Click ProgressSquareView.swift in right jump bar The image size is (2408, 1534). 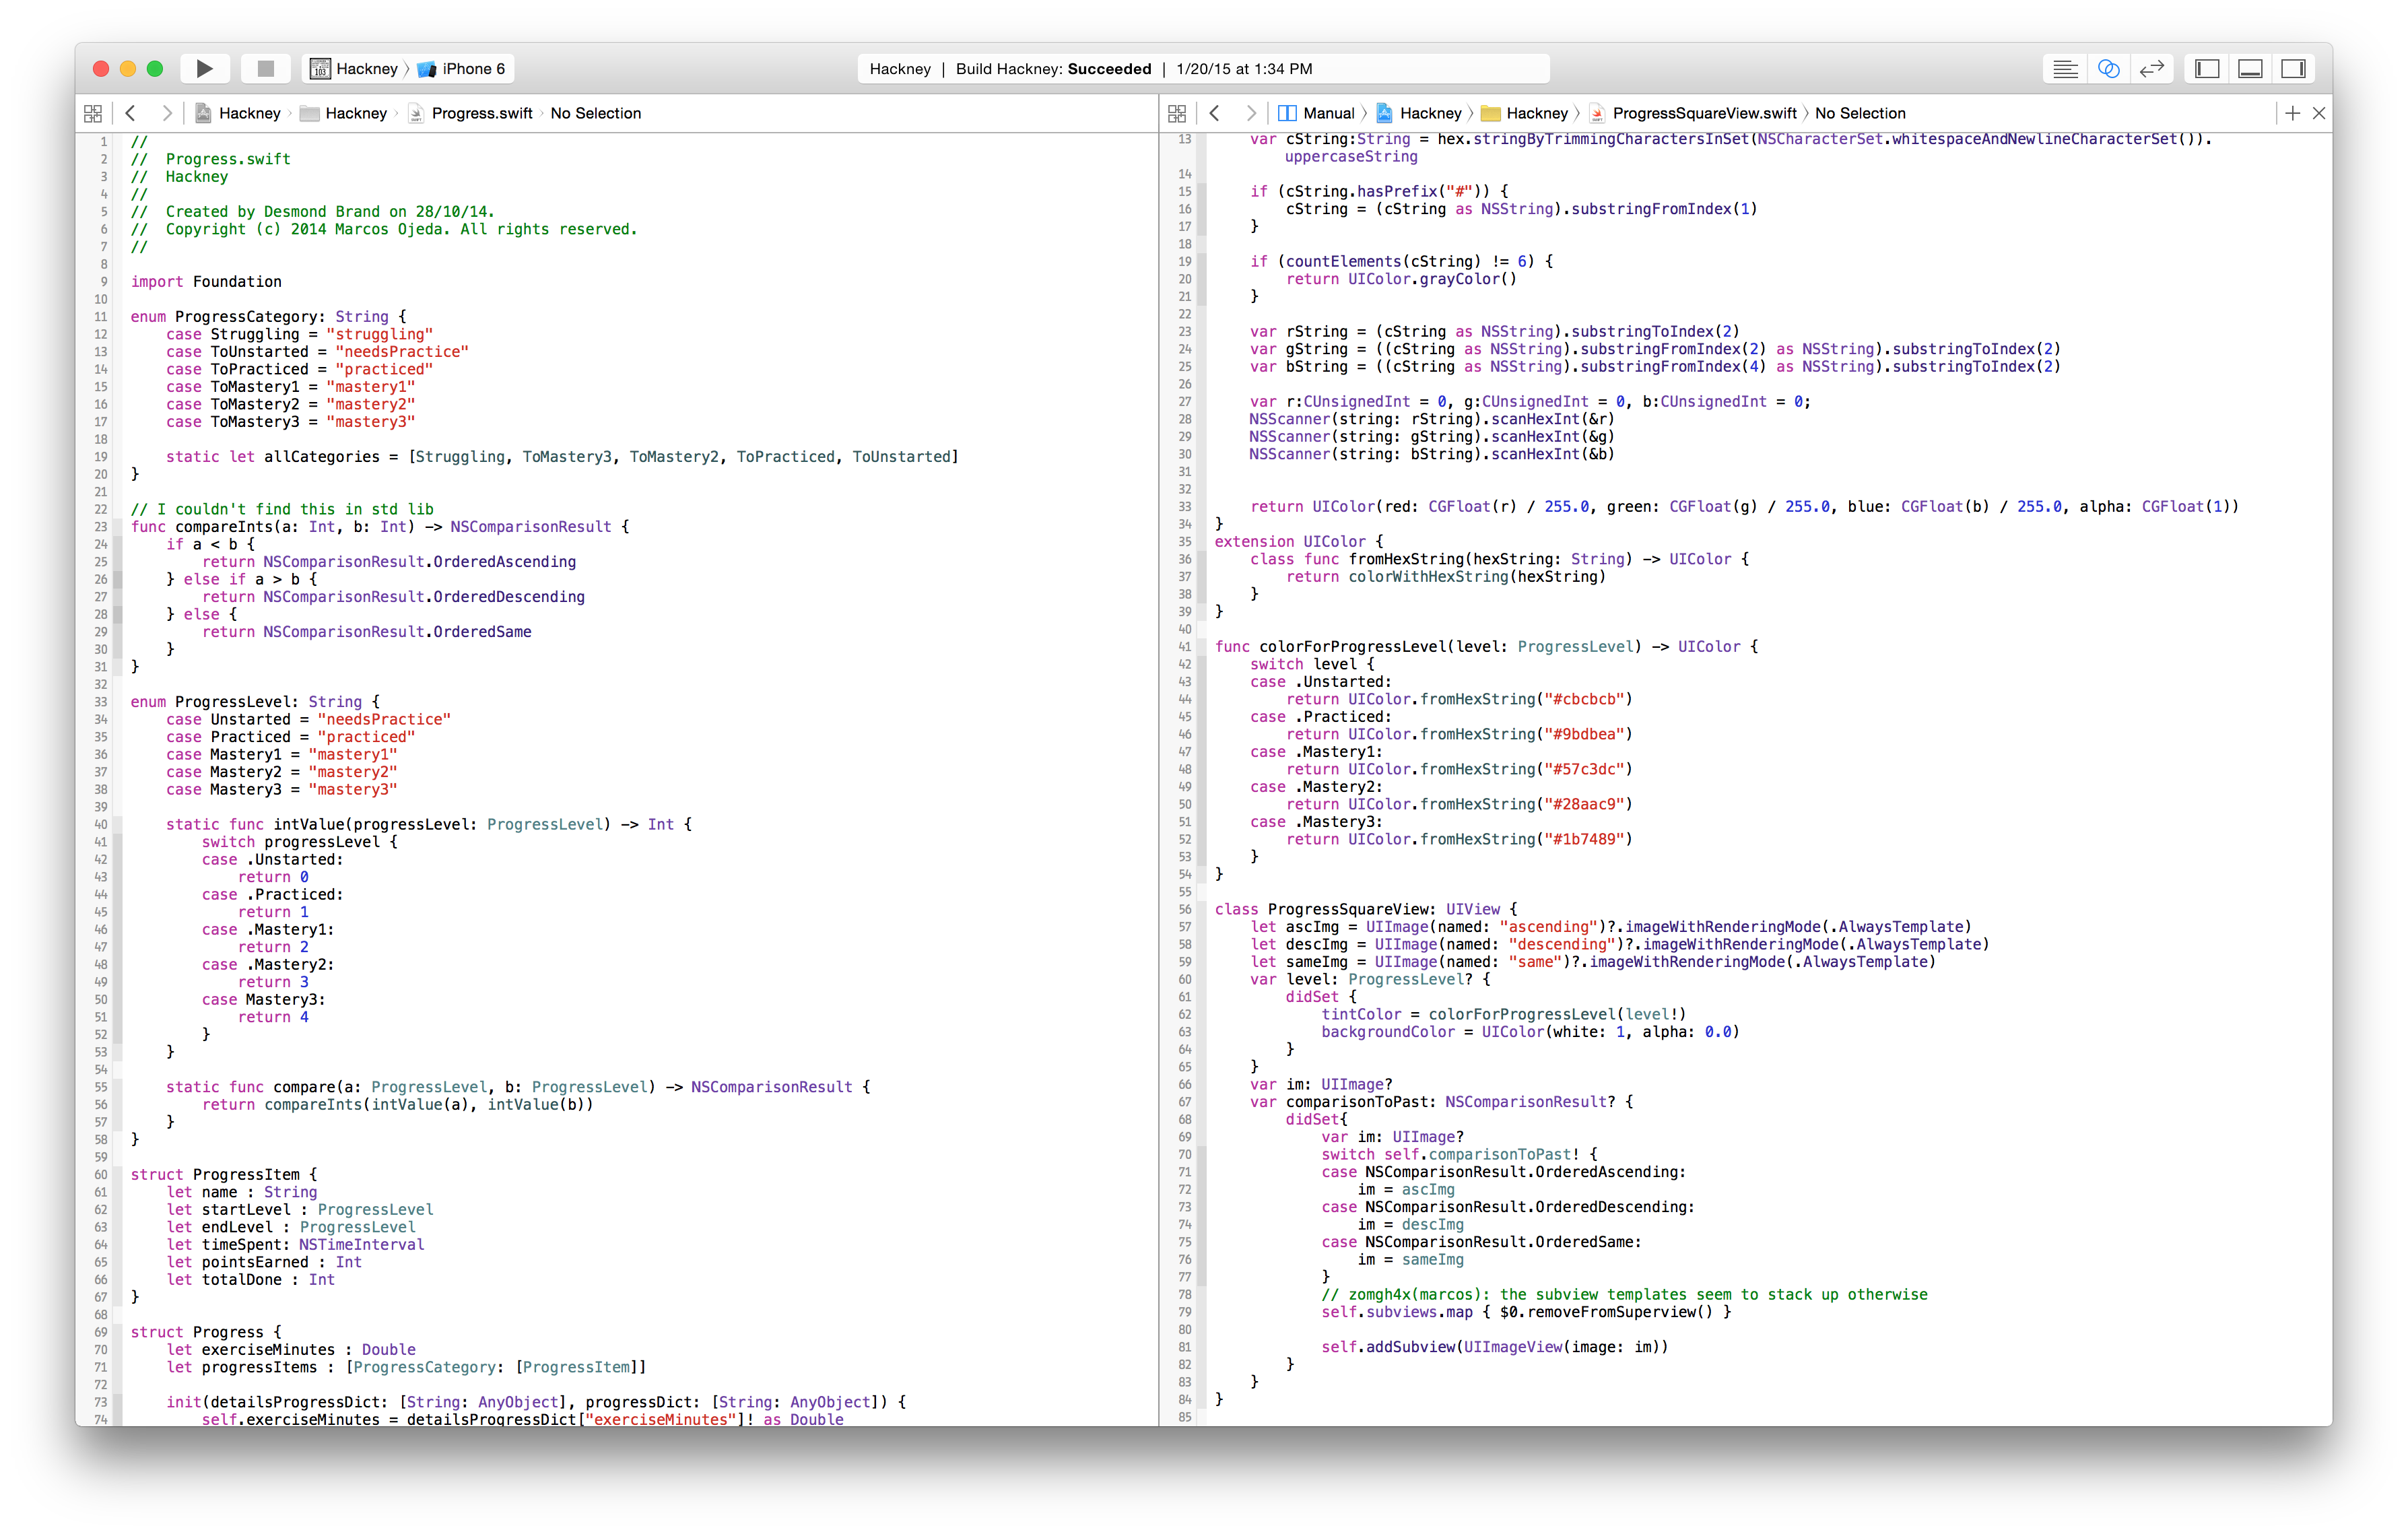click(x=1703, y=114)
